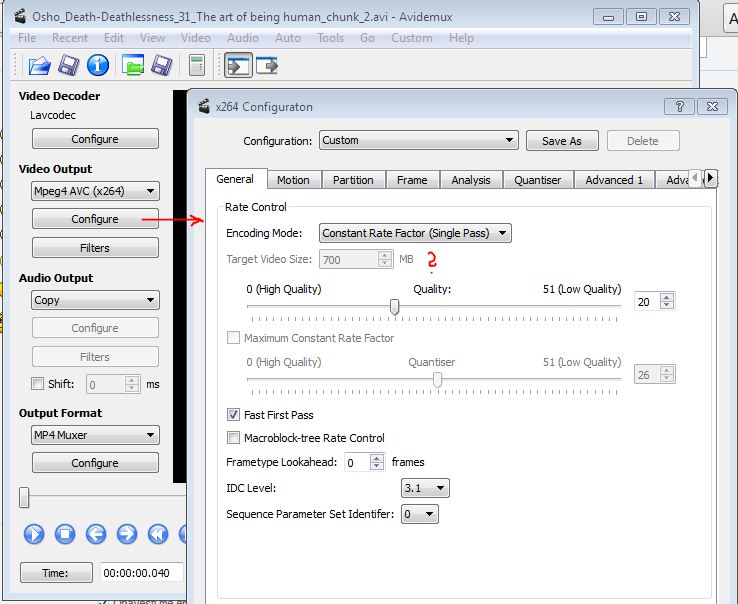
Task: Open the Audio menu
Action: coord(243,38)
